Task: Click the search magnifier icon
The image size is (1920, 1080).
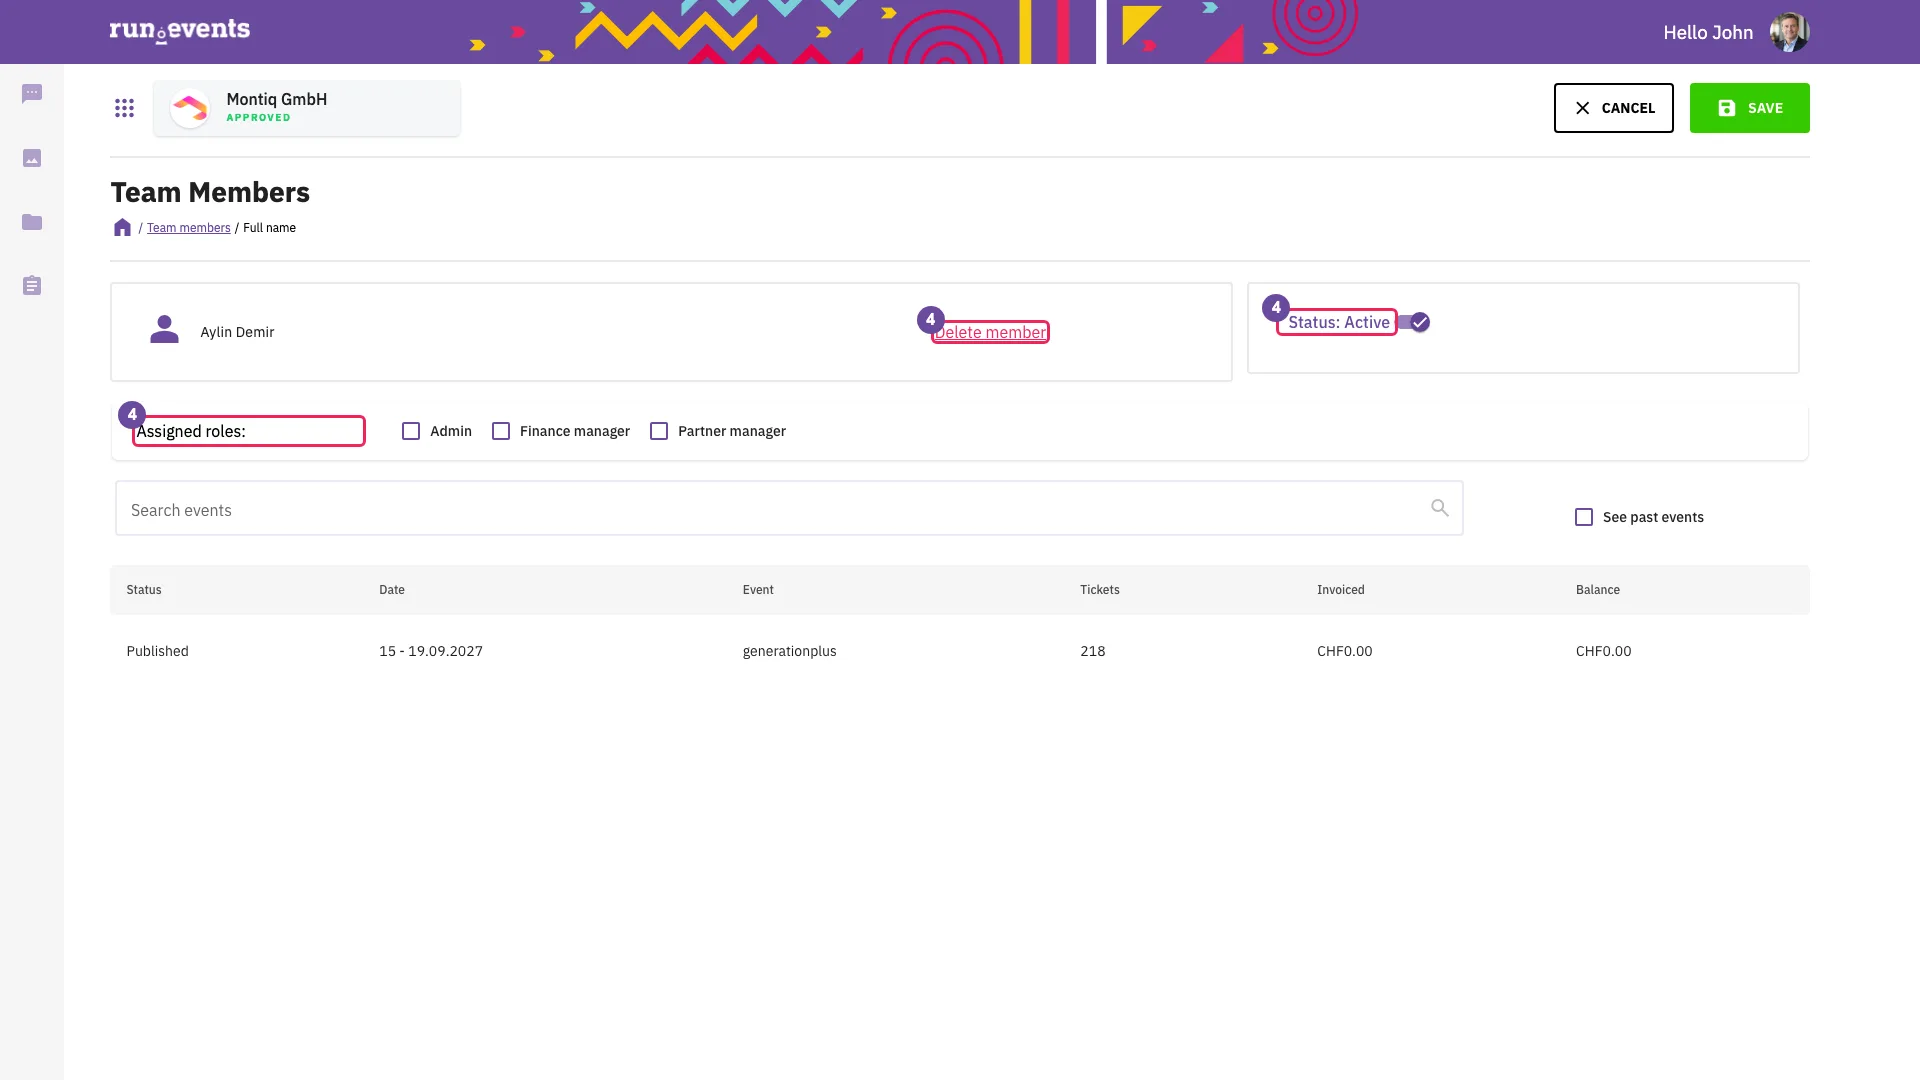Action: pos(1440,508)
